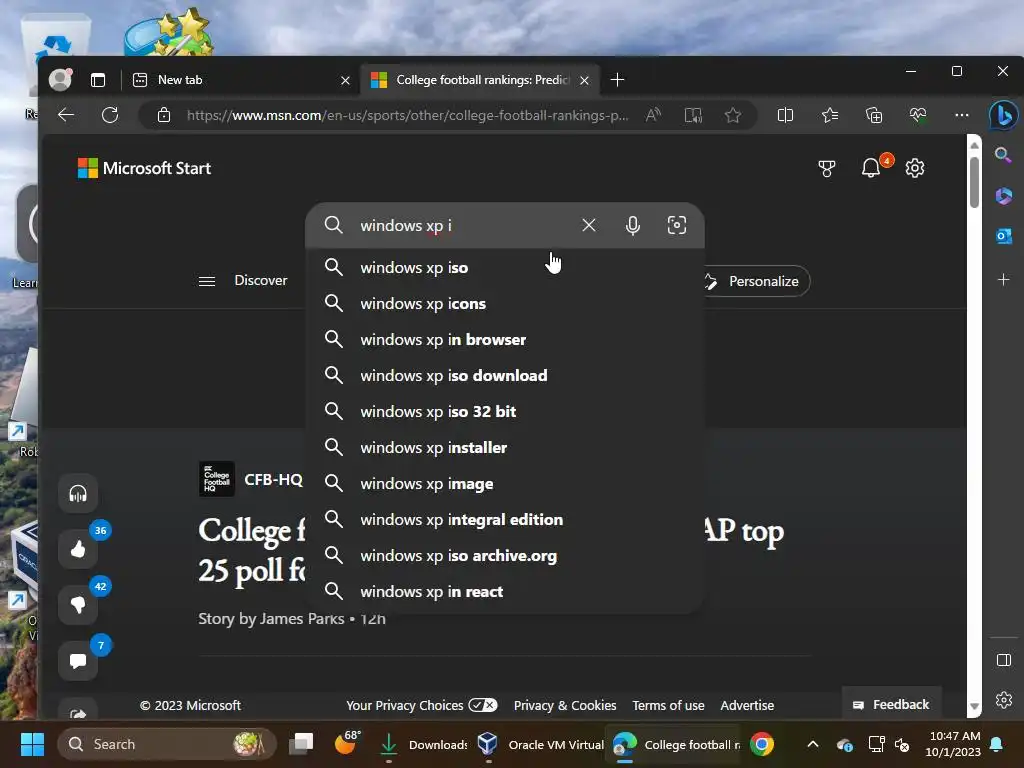Add this page to favorites star
1024x768 pixels.
point(733,115)
